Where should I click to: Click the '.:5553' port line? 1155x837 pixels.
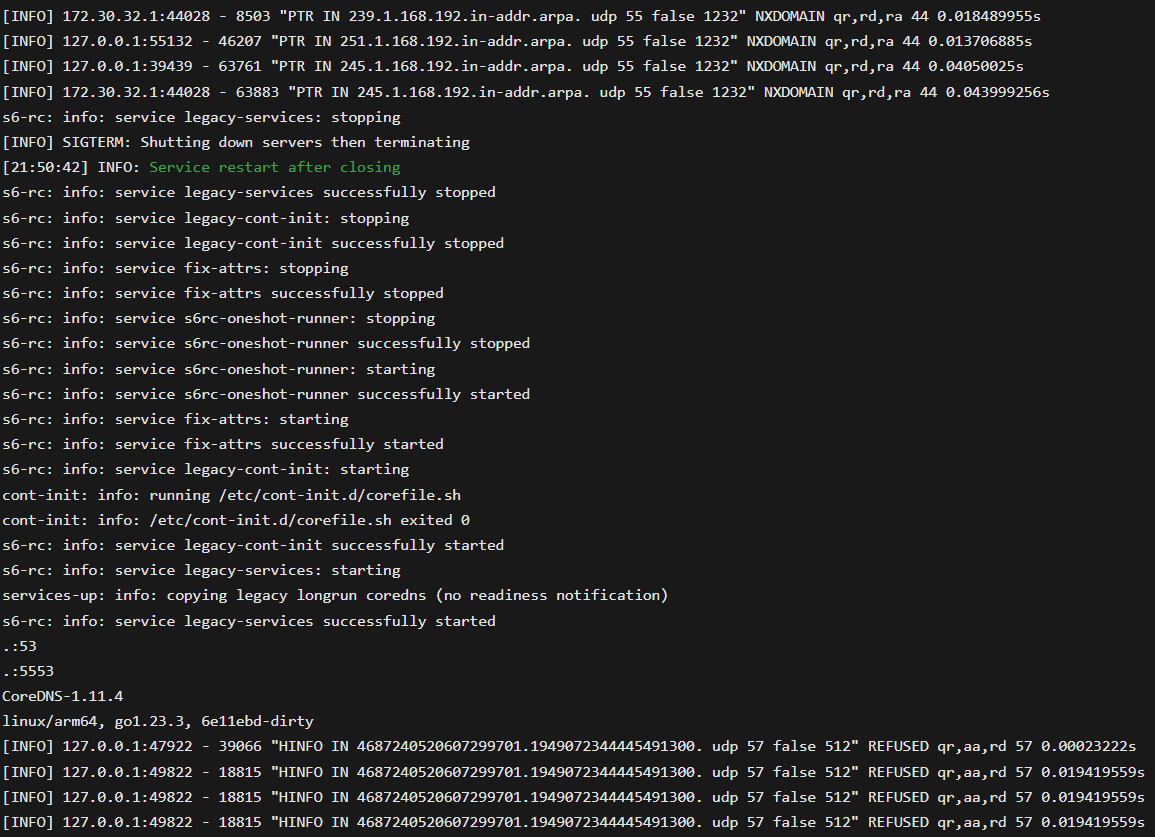[28, 671]
